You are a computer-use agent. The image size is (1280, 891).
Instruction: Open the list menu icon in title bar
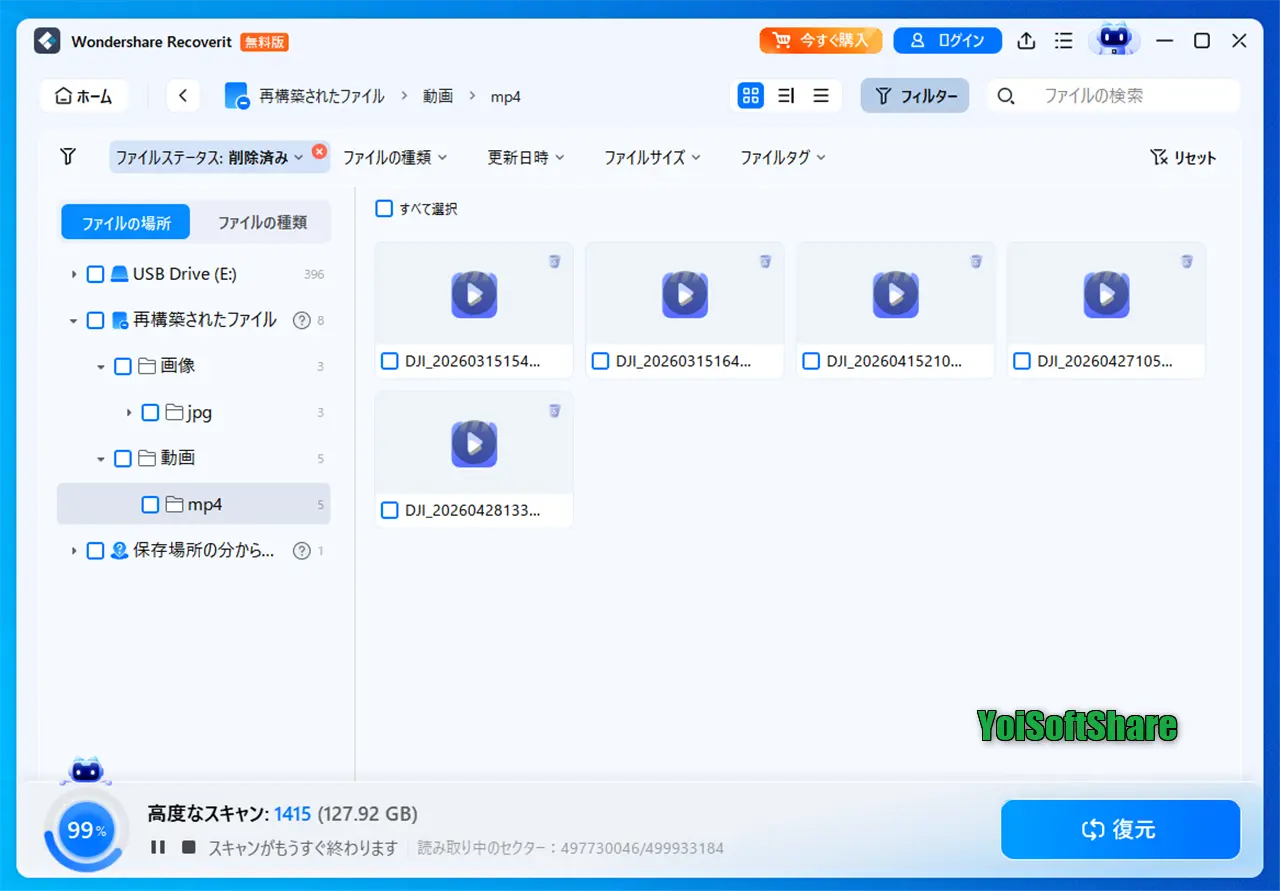(1064, 41)
